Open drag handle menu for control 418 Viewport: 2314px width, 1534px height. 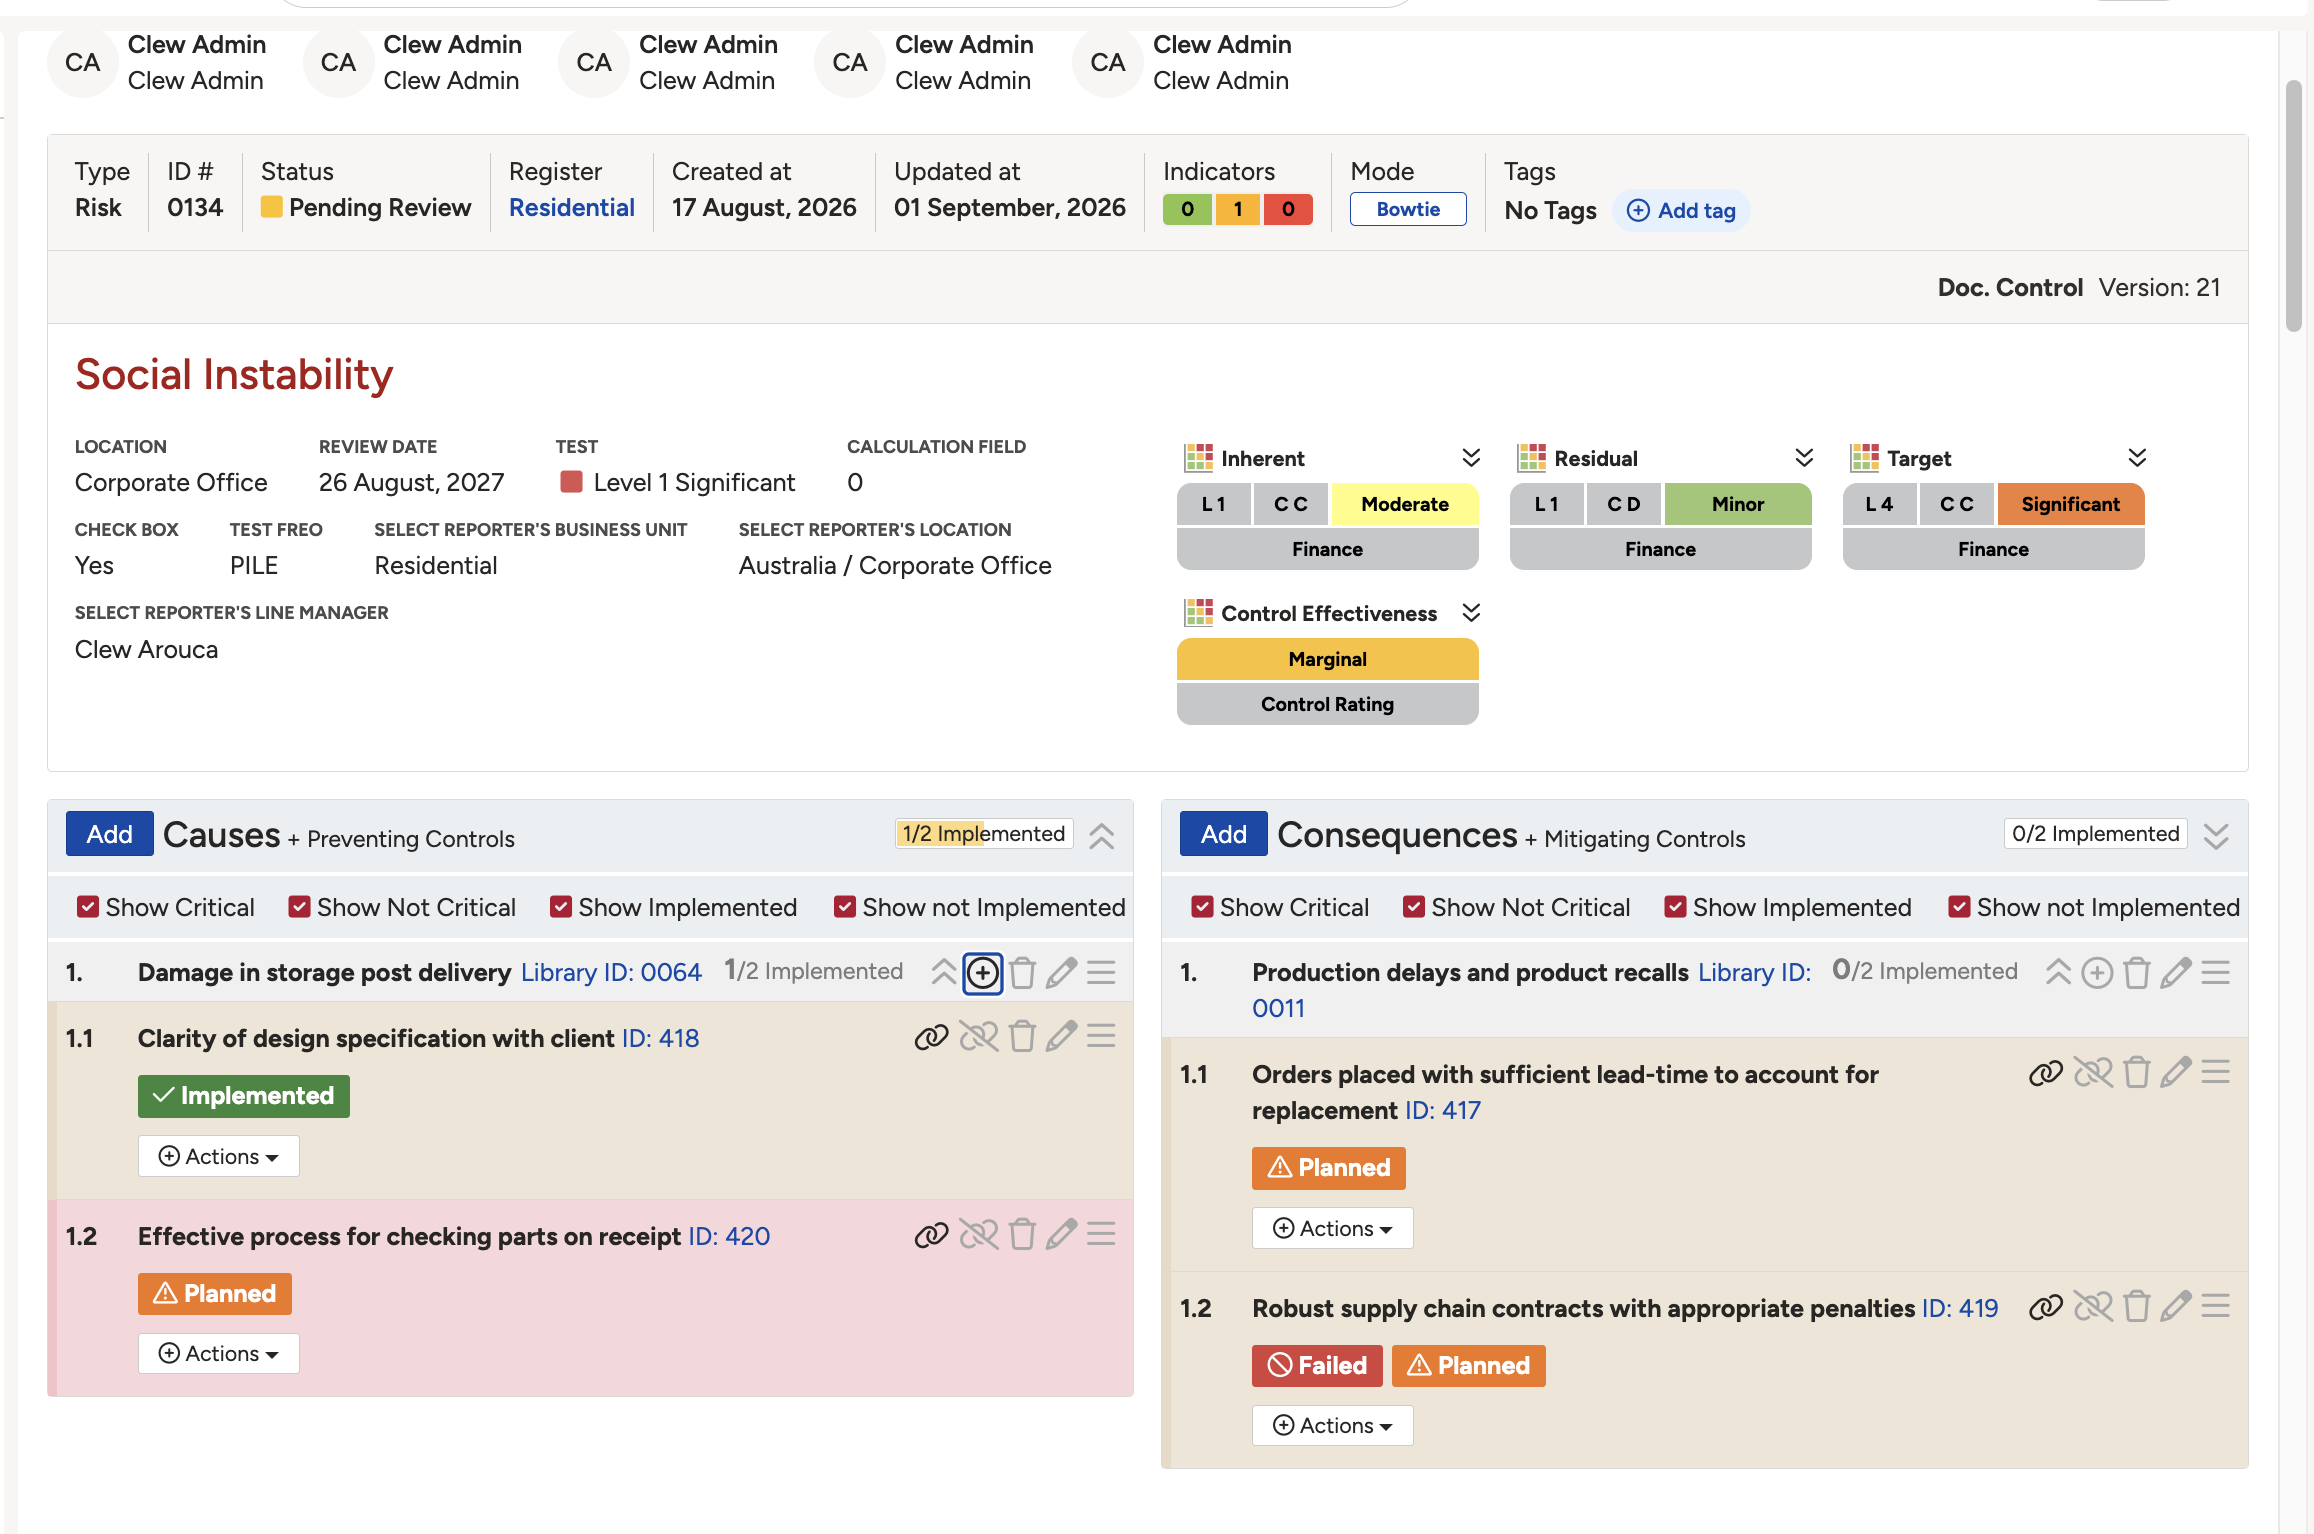pyautogui.click(x=1101, y=1037)
